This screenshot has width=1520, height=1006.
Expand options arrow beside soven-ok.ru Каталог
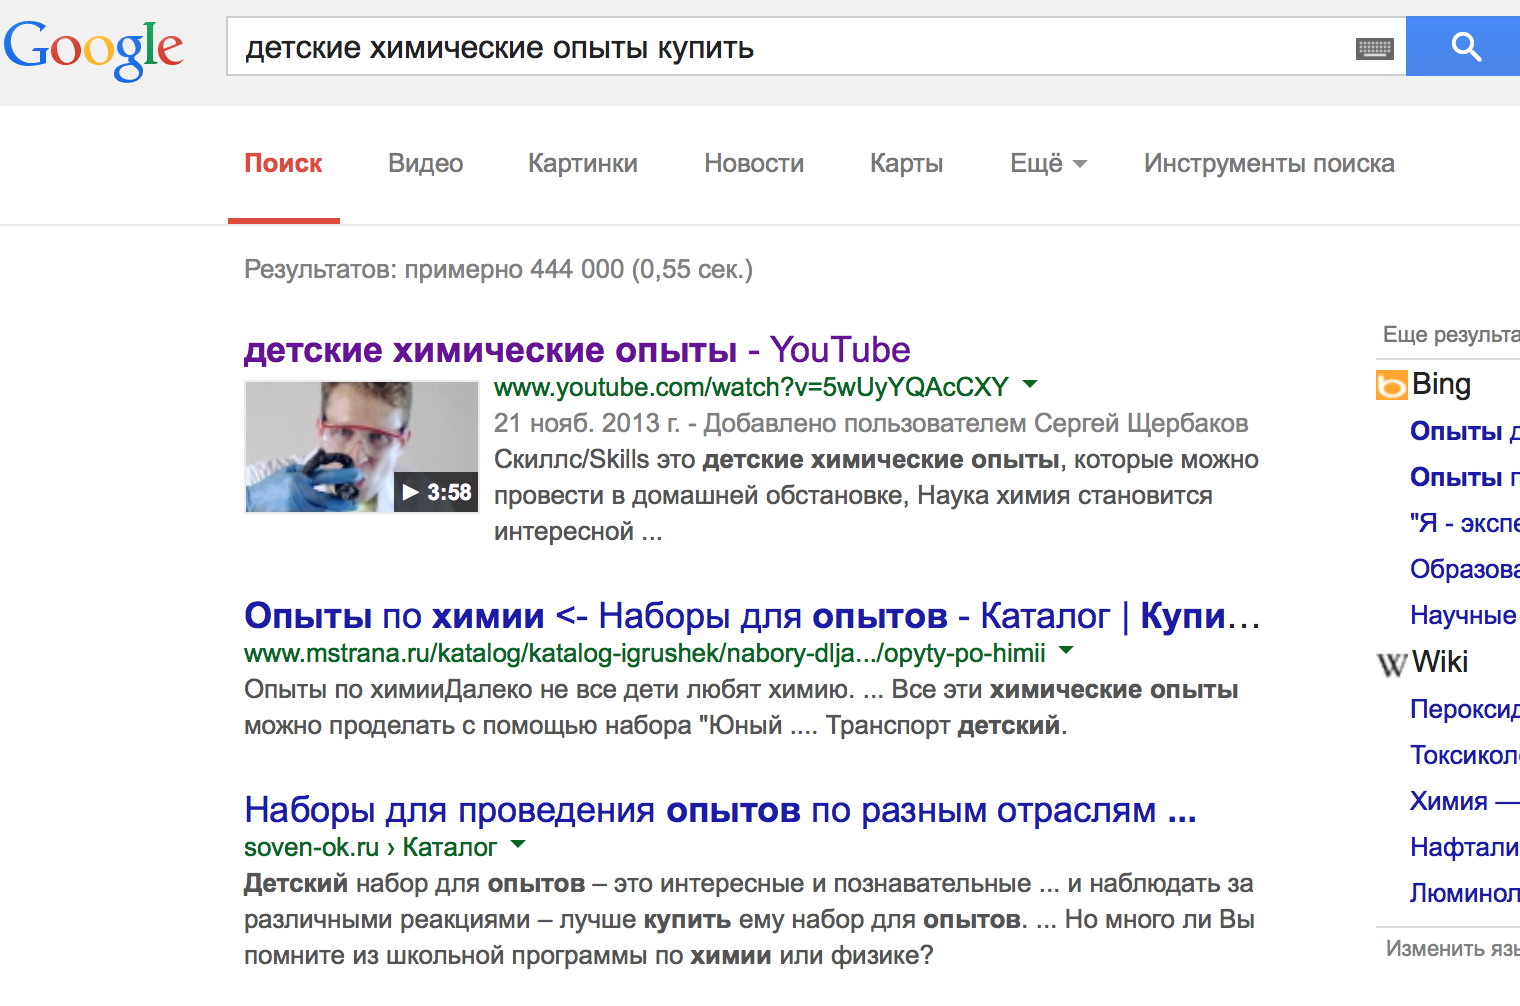point(517,844)
